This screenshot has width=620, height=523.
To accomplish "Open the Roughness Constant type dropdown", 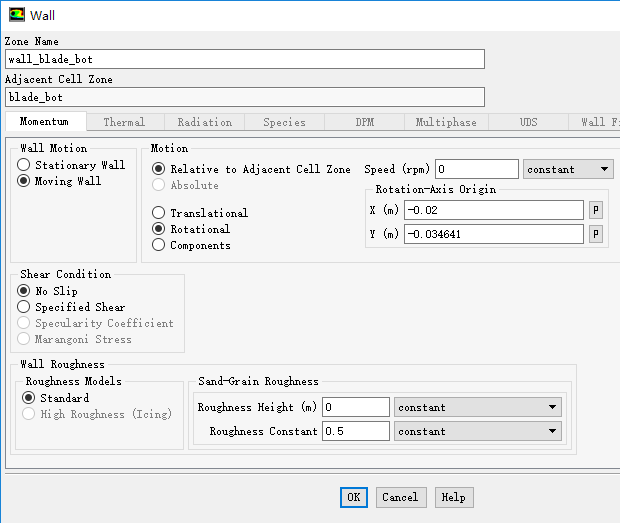I will (477, 431).
